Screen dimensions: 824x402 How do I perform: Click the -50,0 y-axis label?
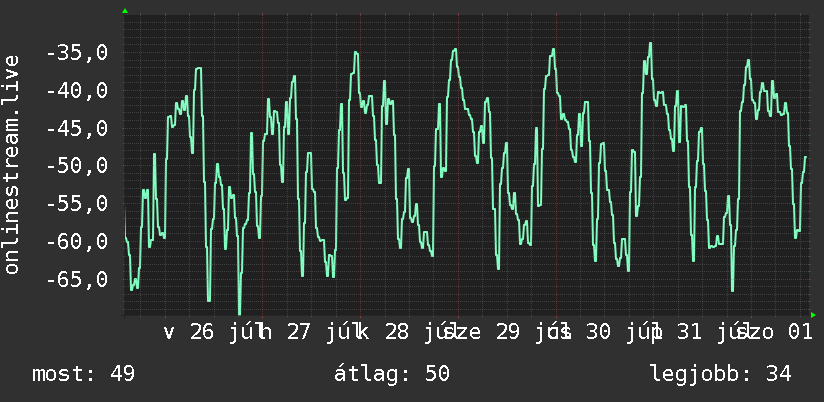pyautogui.click(x=77, y=167)
